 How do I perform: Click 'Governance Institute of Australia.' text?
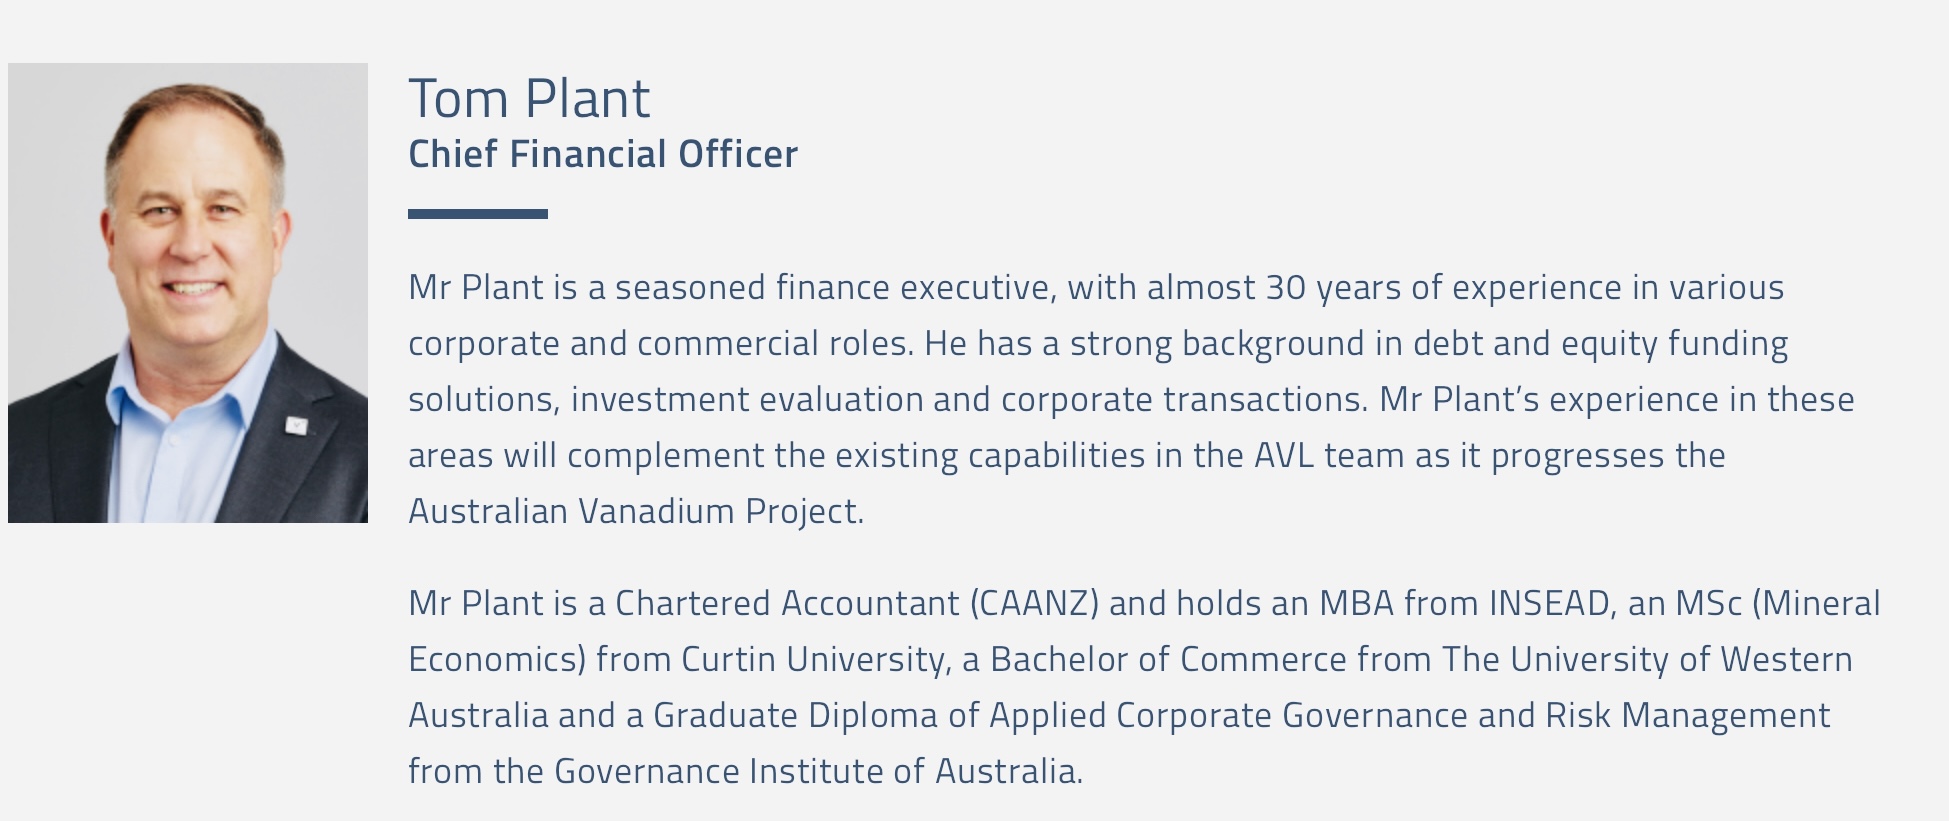tap(818, 771)
